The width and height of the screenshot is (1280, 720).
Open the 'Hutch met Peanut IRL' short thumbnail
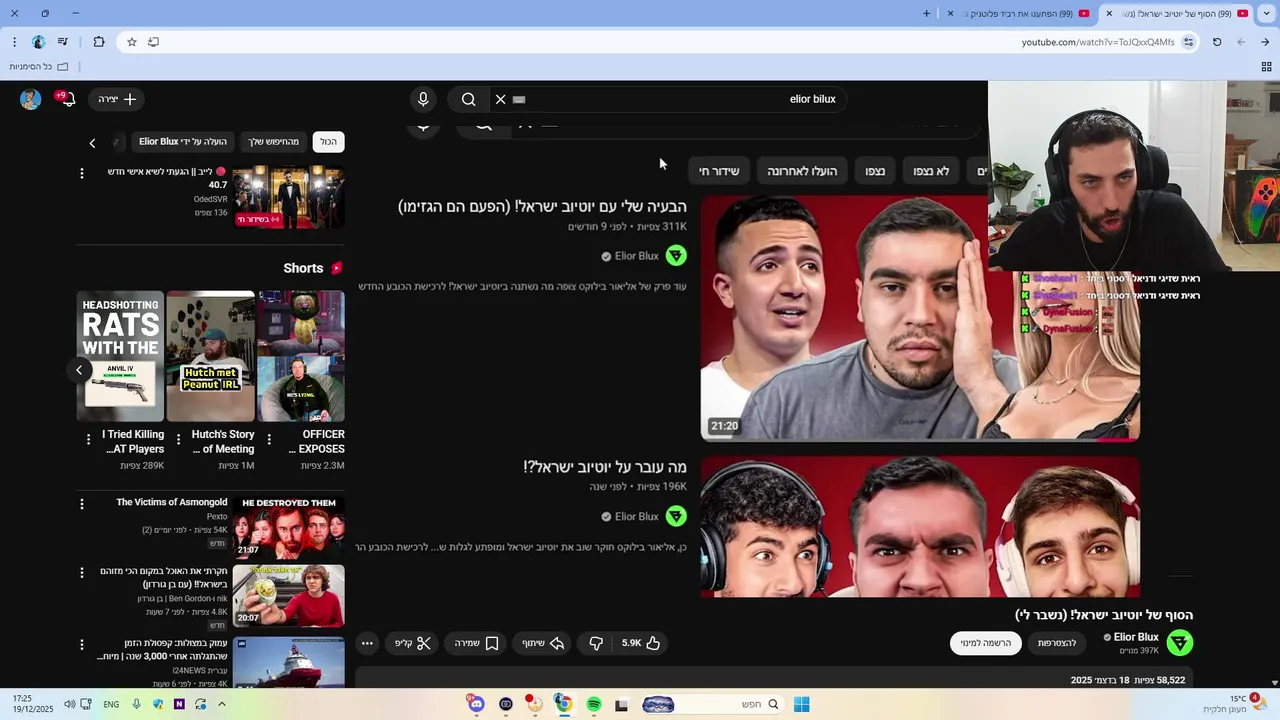[x=210, y=356]
